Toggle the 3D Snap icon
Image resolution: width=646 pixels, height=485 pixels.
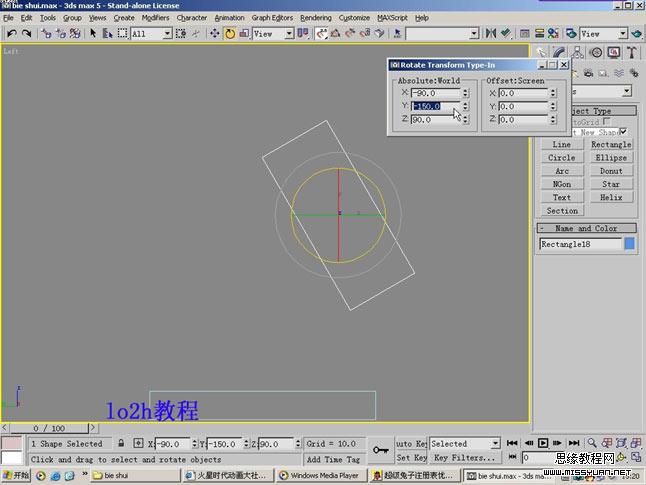[x=321, y=33]
